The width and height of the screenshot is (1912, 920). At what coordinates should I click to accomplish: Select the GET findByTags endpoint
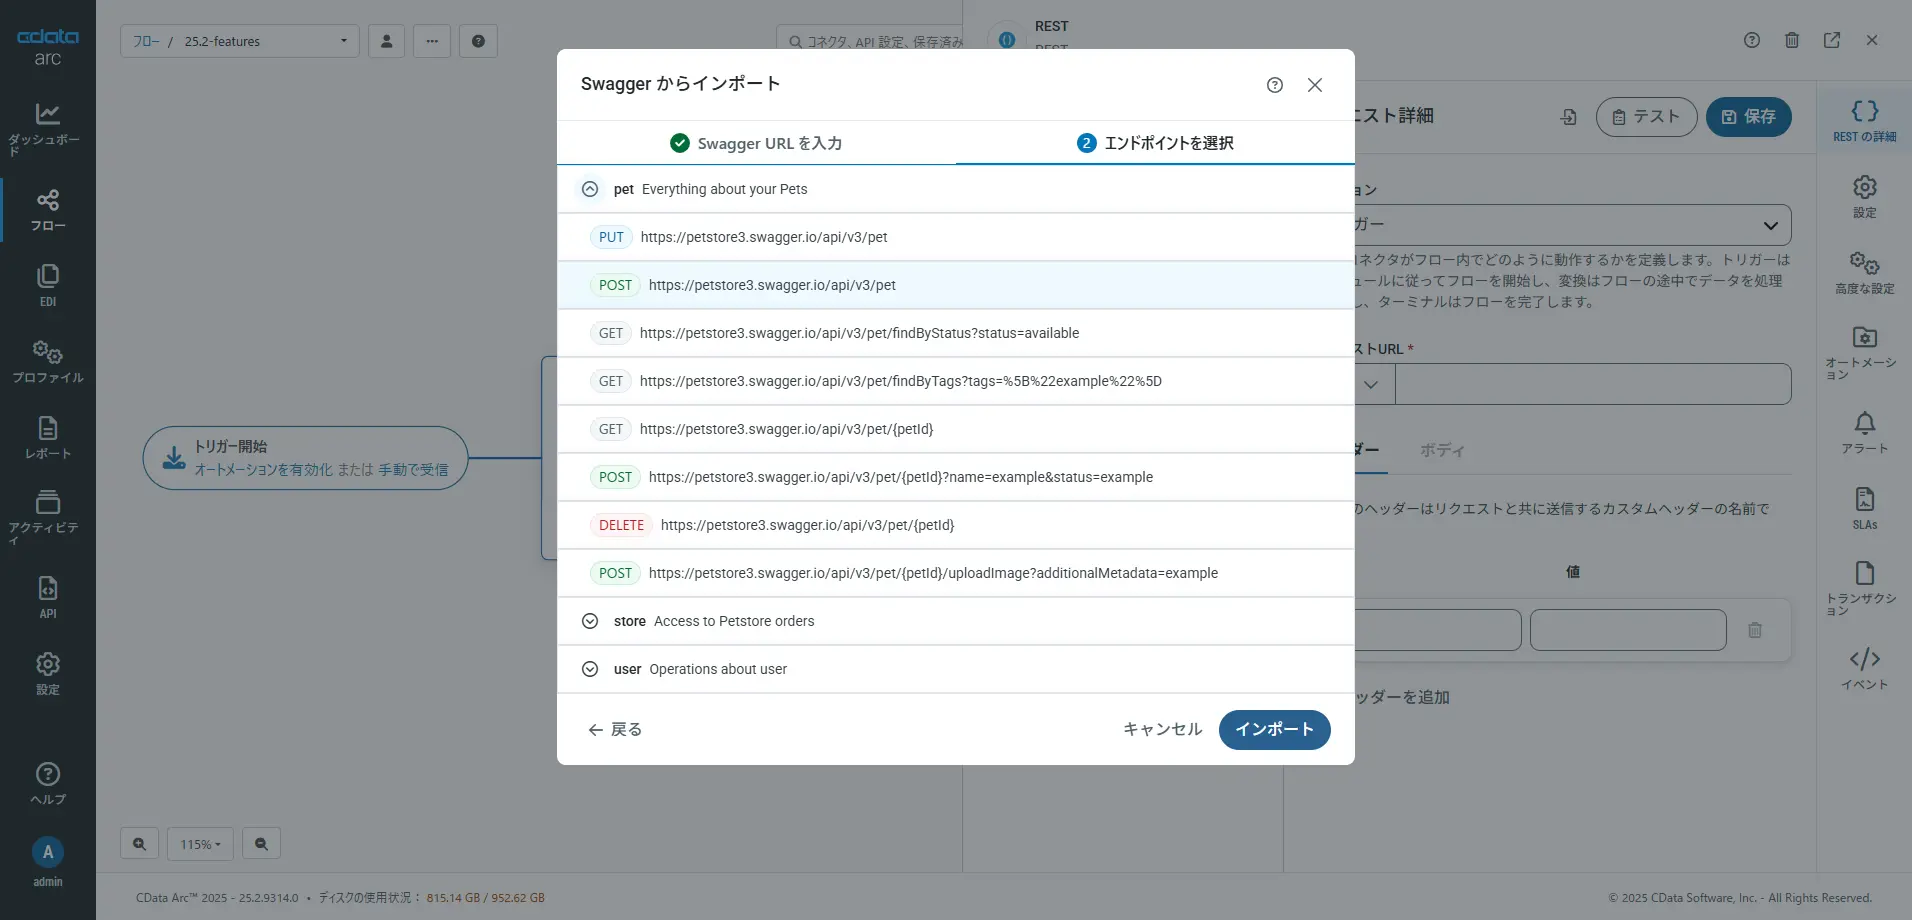pos(956,381)
